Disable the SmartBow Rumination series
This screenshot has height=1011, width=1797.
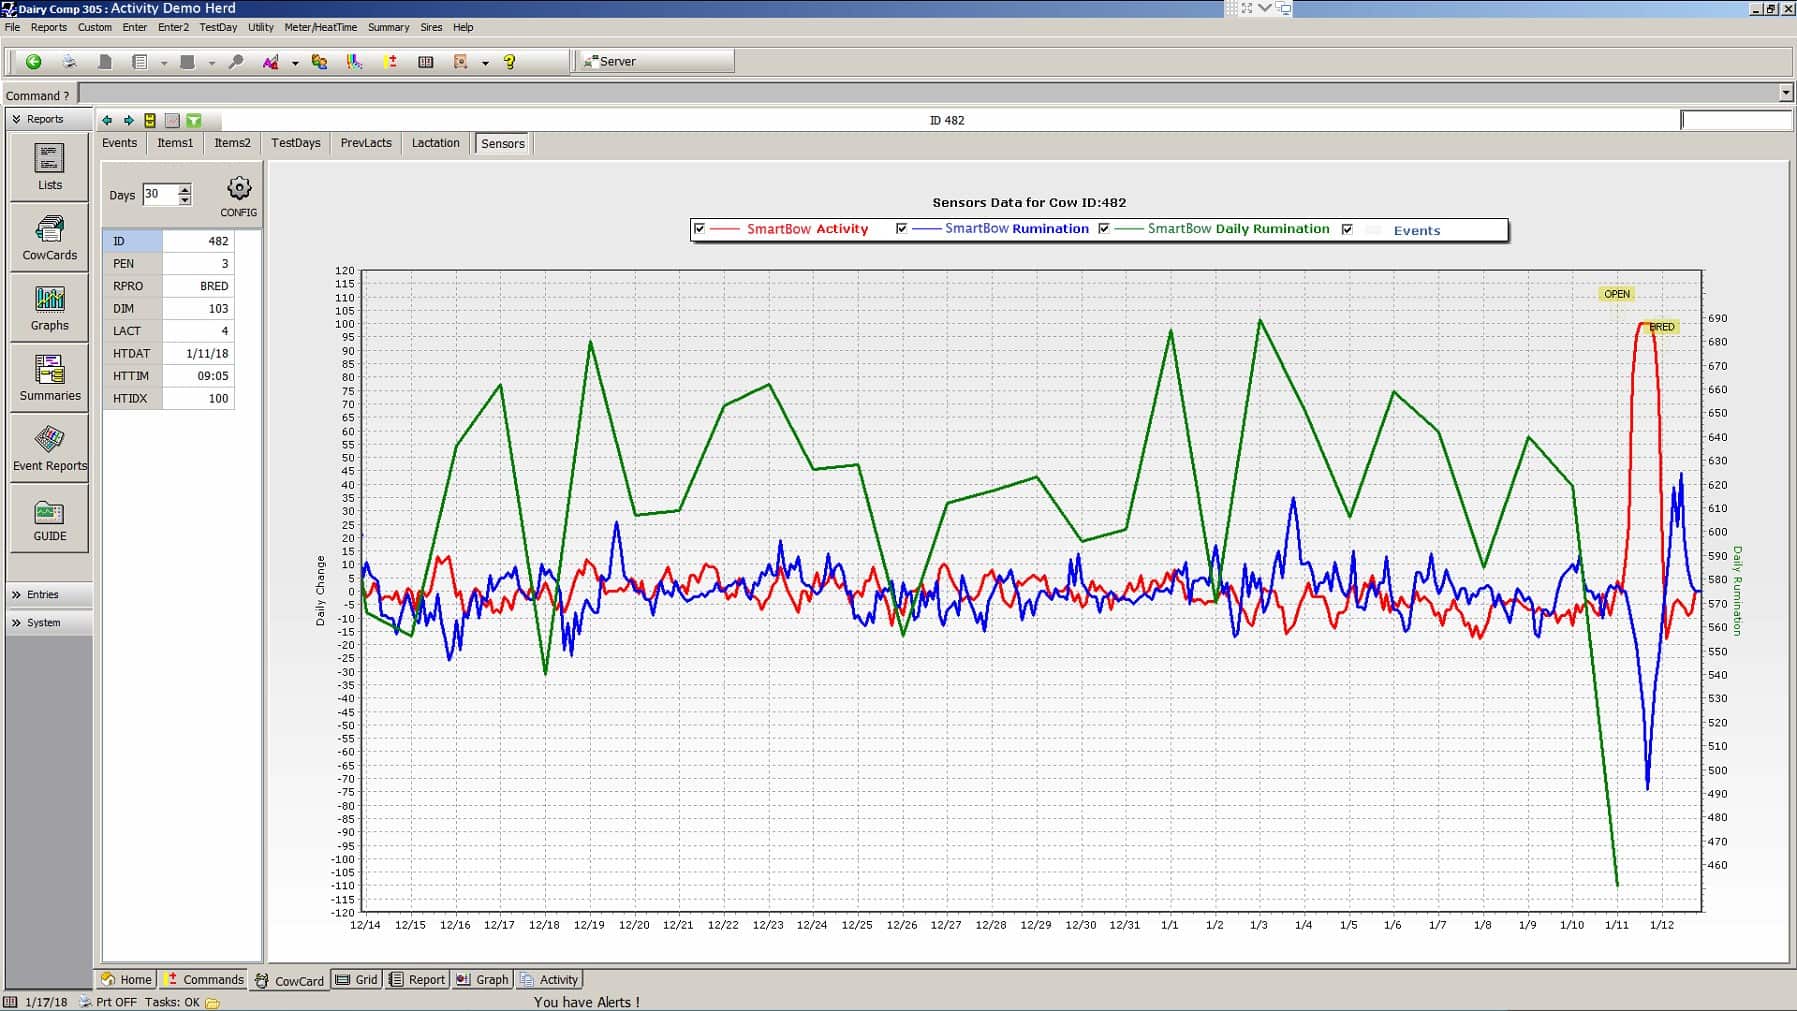click(902, 228)
